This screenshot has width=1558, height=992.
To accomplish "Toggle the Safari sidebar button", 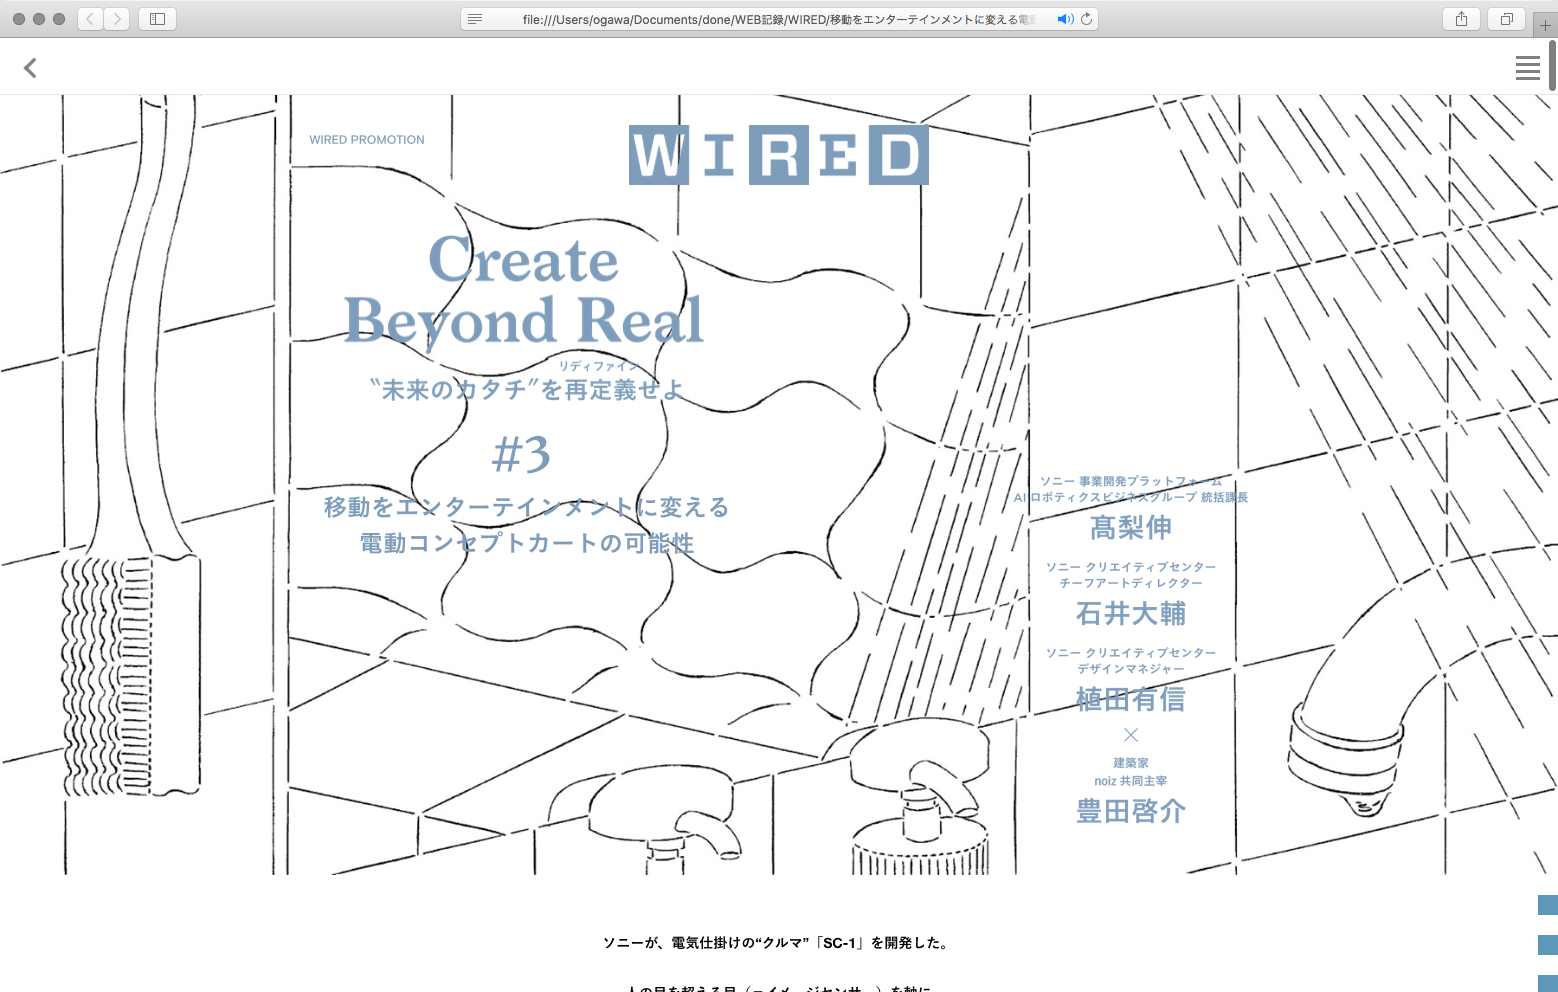I will [157, 19].
